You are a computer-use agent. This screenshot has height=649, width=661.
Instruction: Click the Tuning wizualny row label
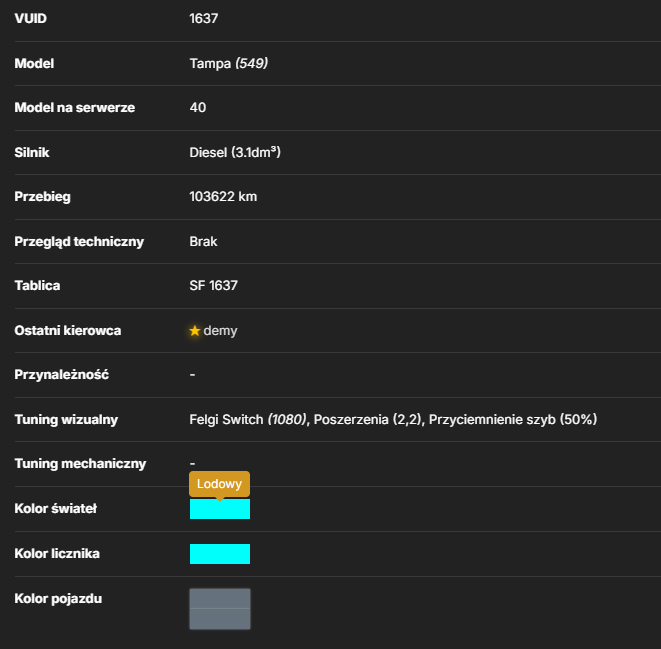(x=66, y=420)
